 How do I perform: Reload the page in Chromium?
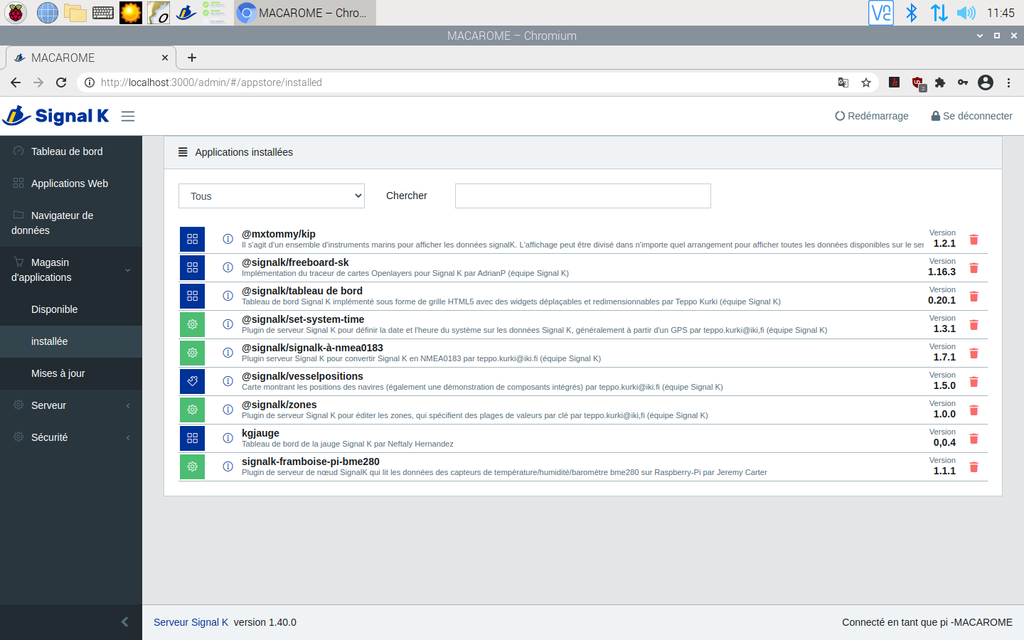click(61, 82)
